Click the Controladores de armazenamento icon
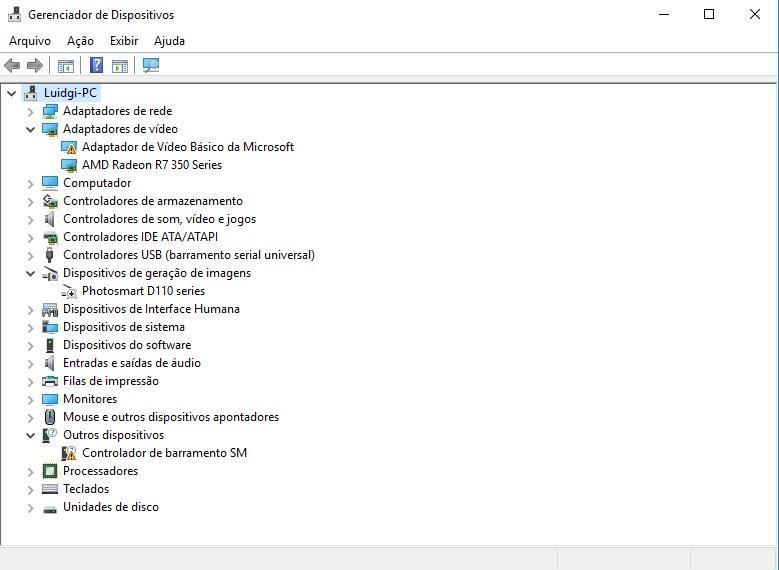This screenshot has width=779, height=570. coord(50,201)
